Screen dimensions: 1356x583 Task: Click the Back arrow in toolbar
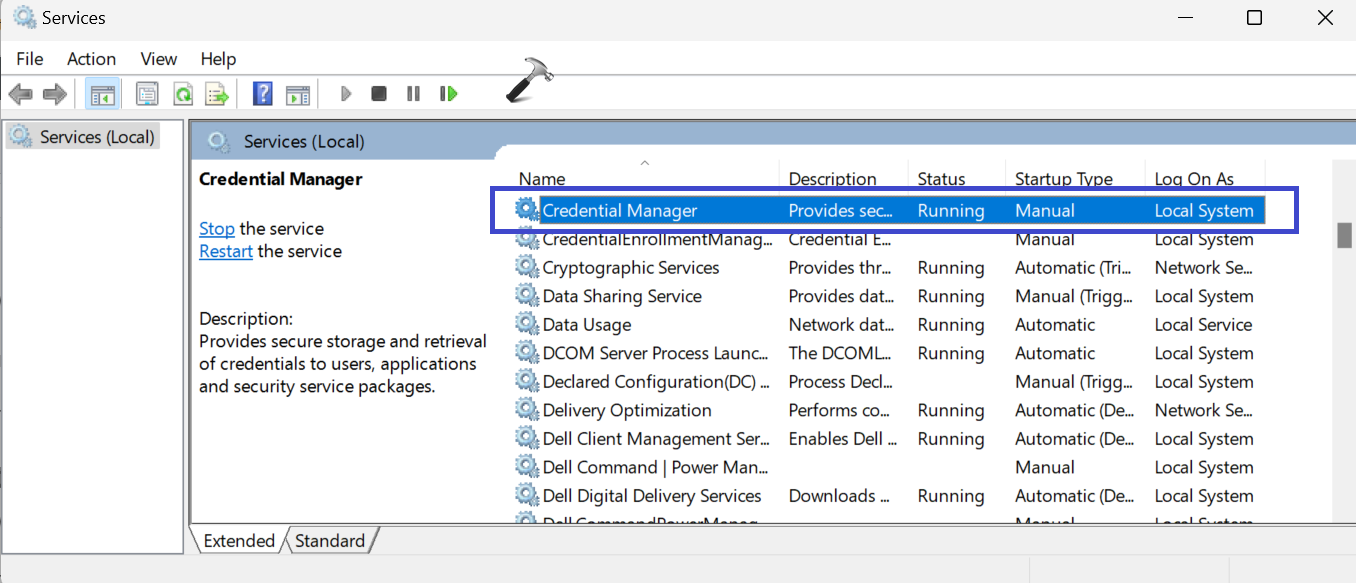pyautogui.click(x=20, y=94)
